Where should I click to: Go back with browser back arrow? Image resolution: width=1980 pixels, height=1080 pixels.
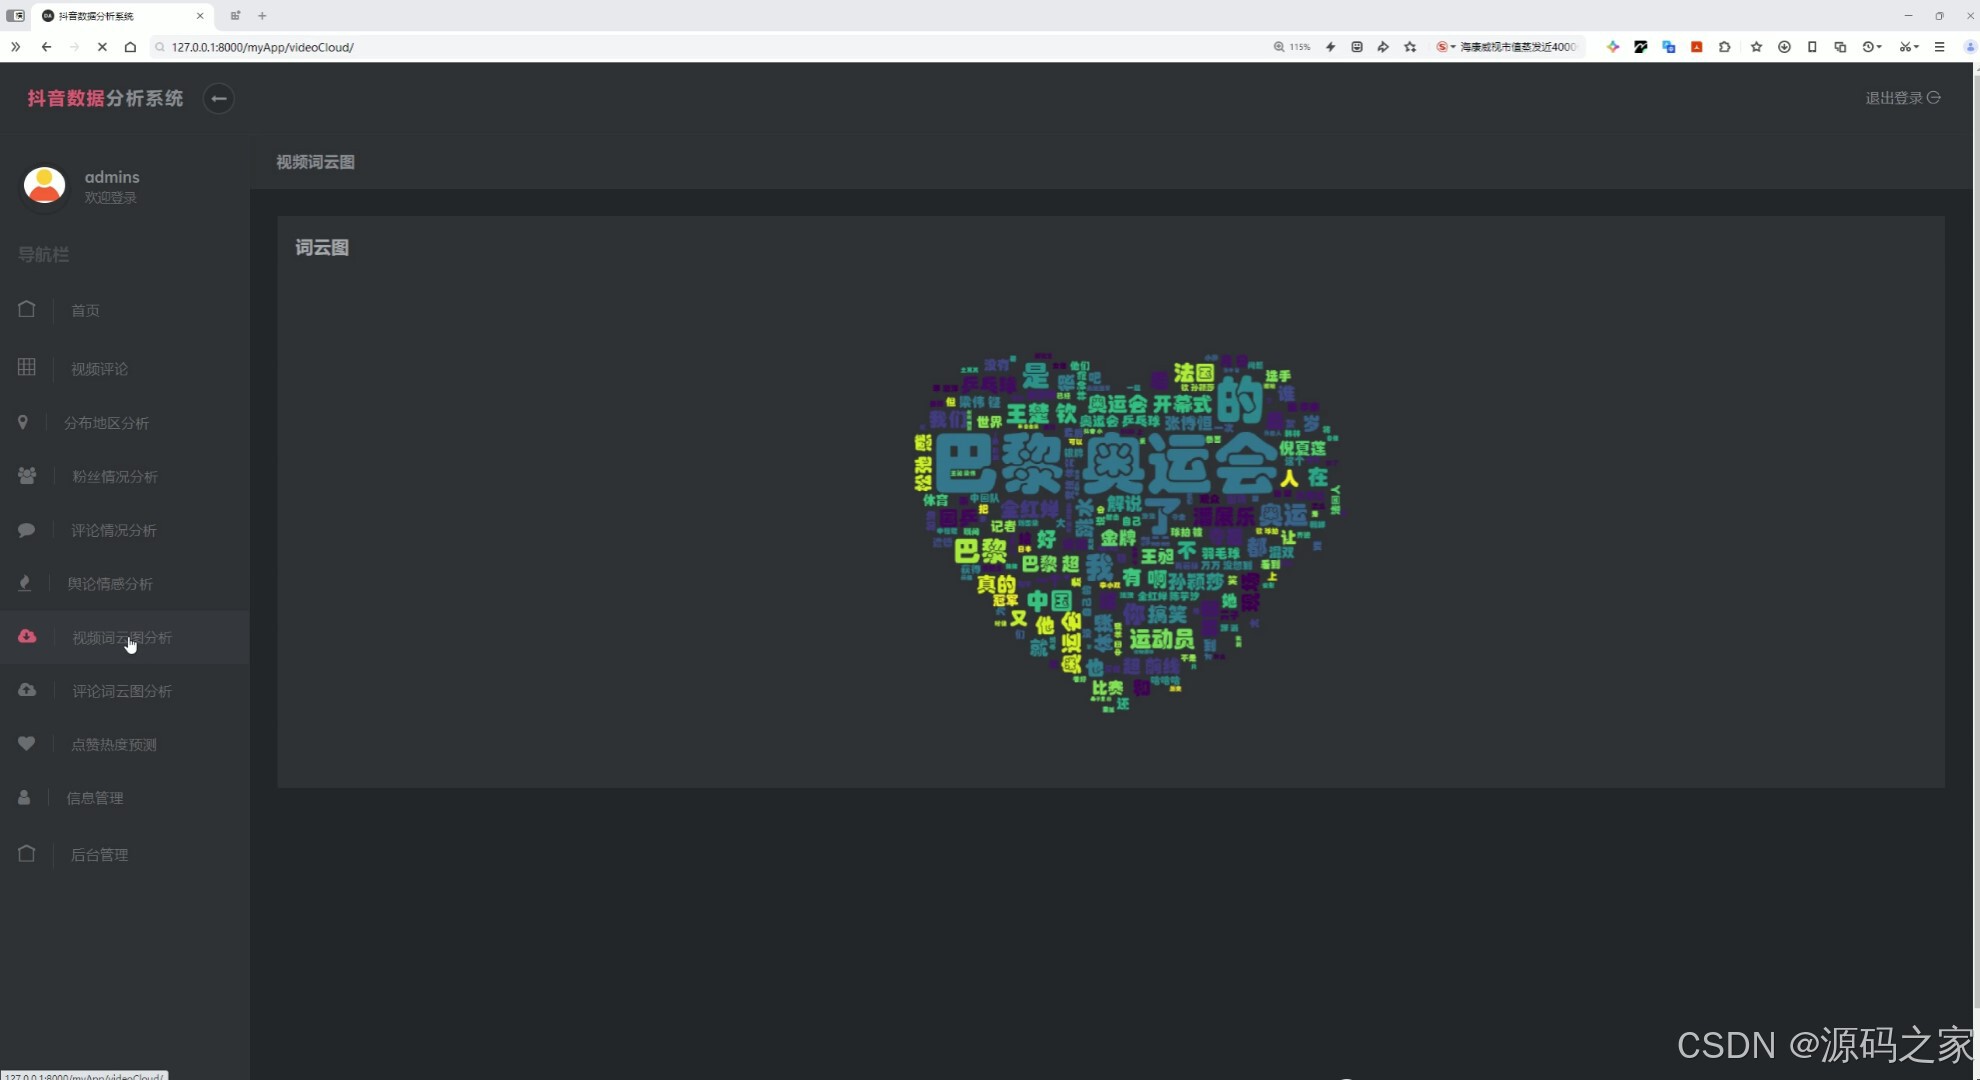(x=46, y=47)
